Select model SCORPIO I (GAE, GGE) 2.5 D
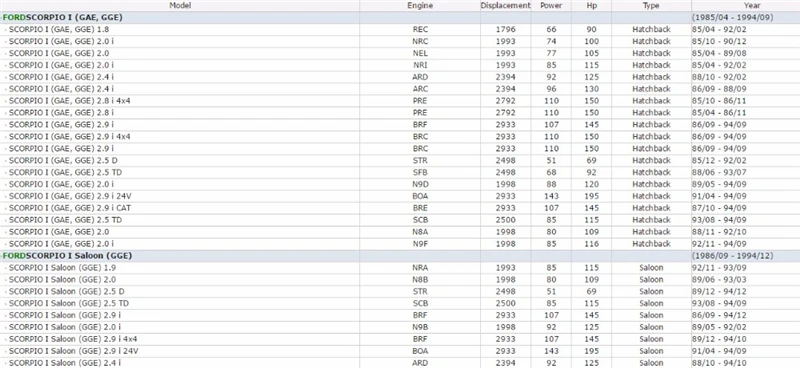800x368 pixels. pos(63,160)
